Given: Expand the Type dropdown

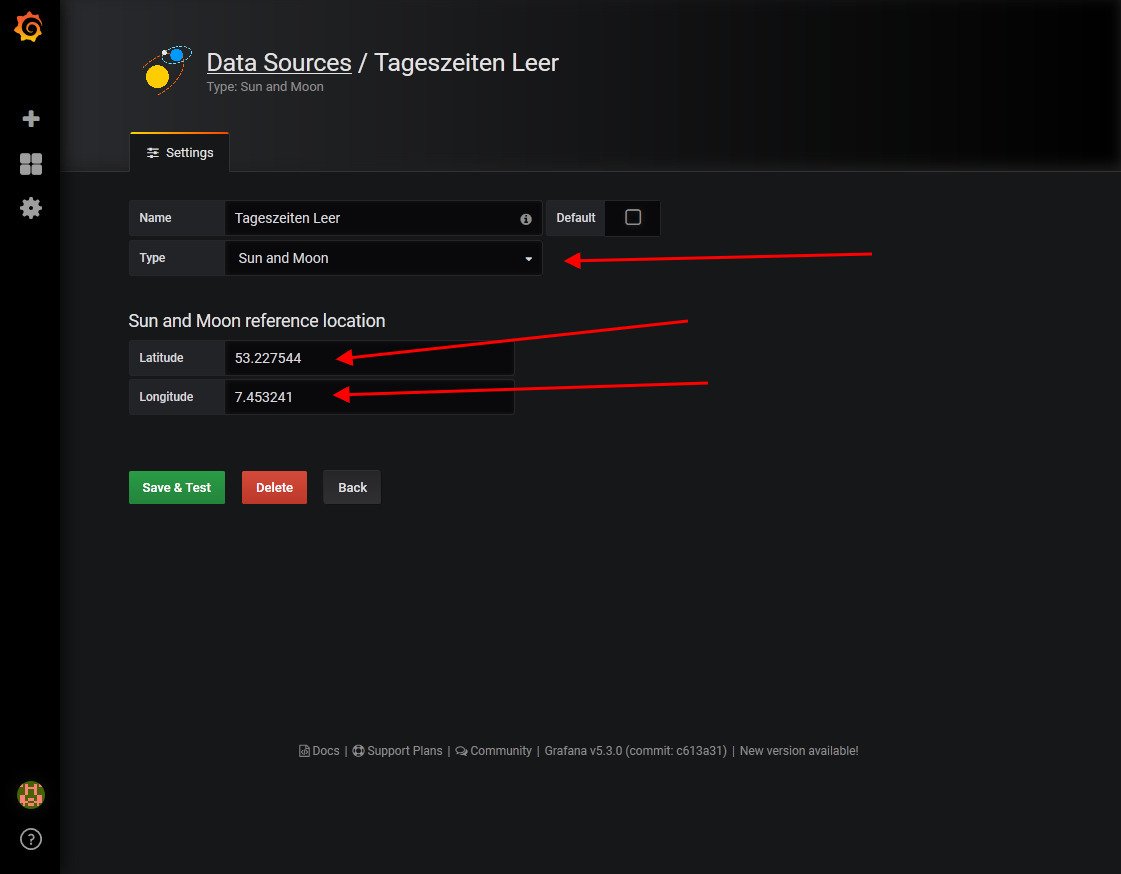Looking at the screenshot, I should (x=383, y=258).
